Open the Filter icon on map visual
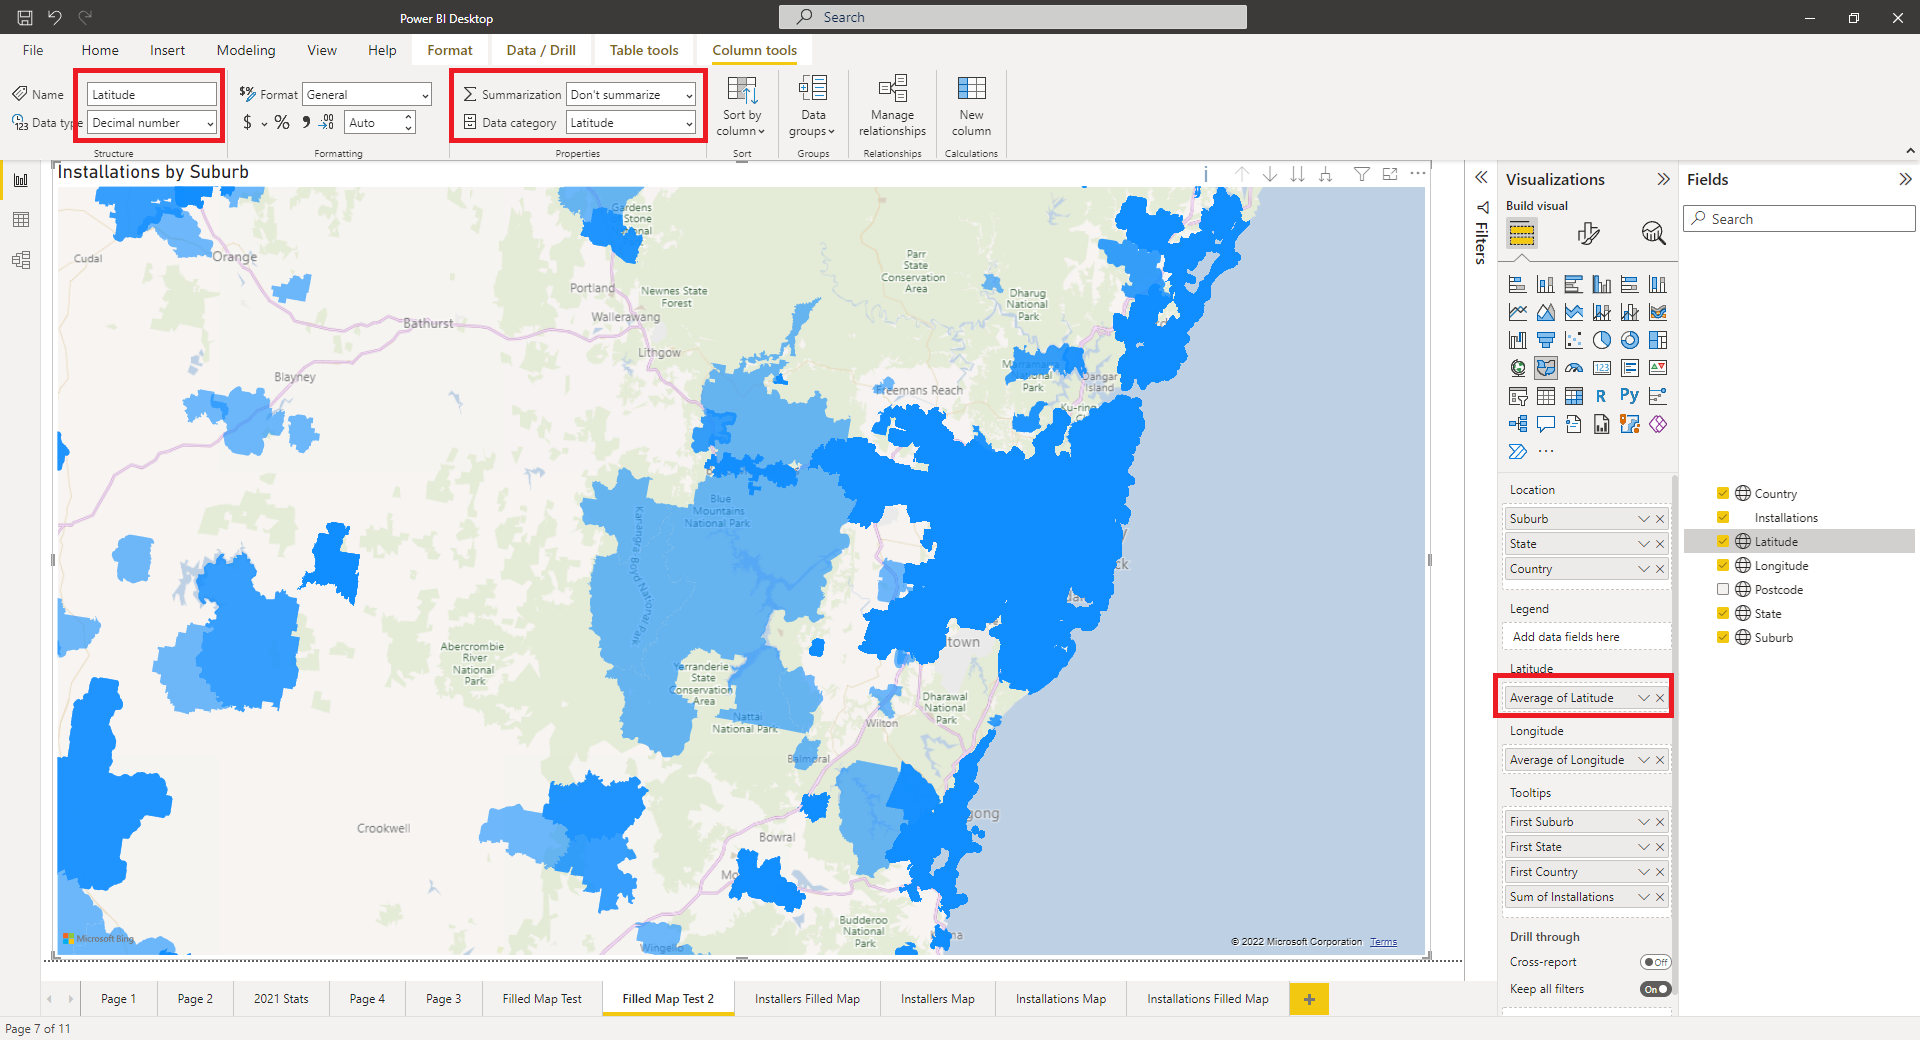This screenshot has height=1040, width=1920. pos(1362,174)
